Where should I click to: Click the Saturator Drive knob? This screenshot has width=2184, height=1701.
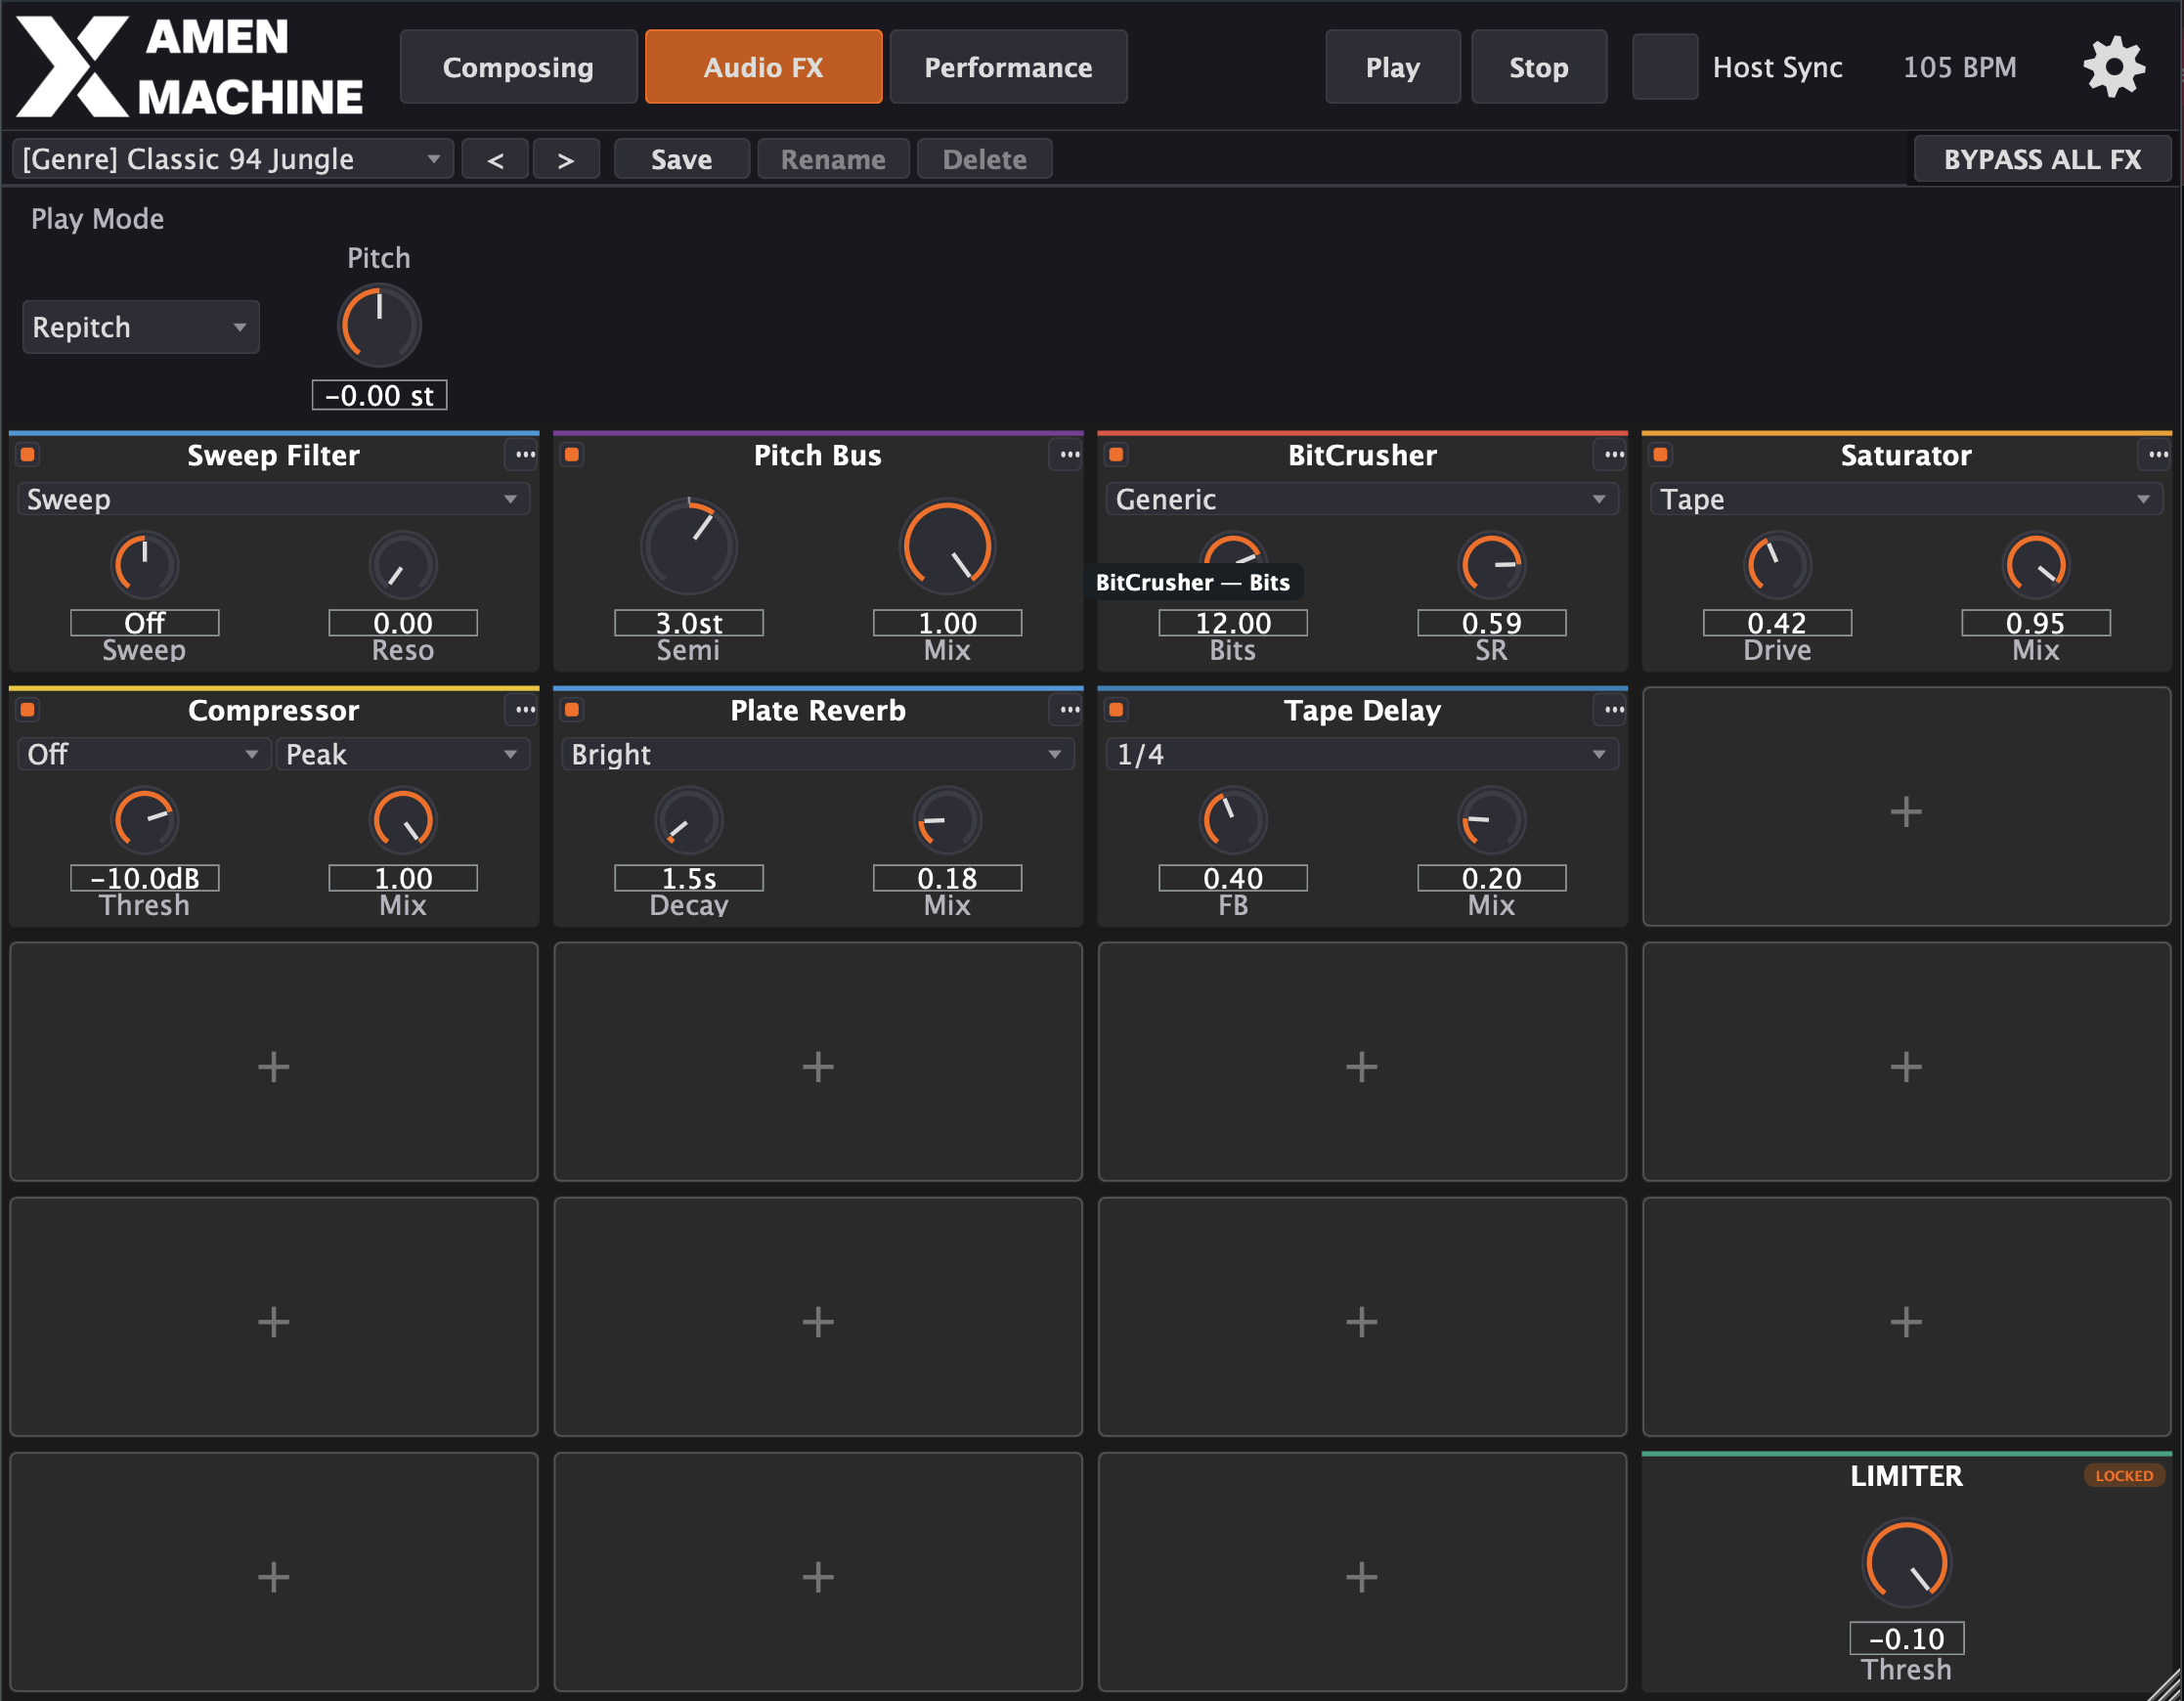(x=1777, y=565)
